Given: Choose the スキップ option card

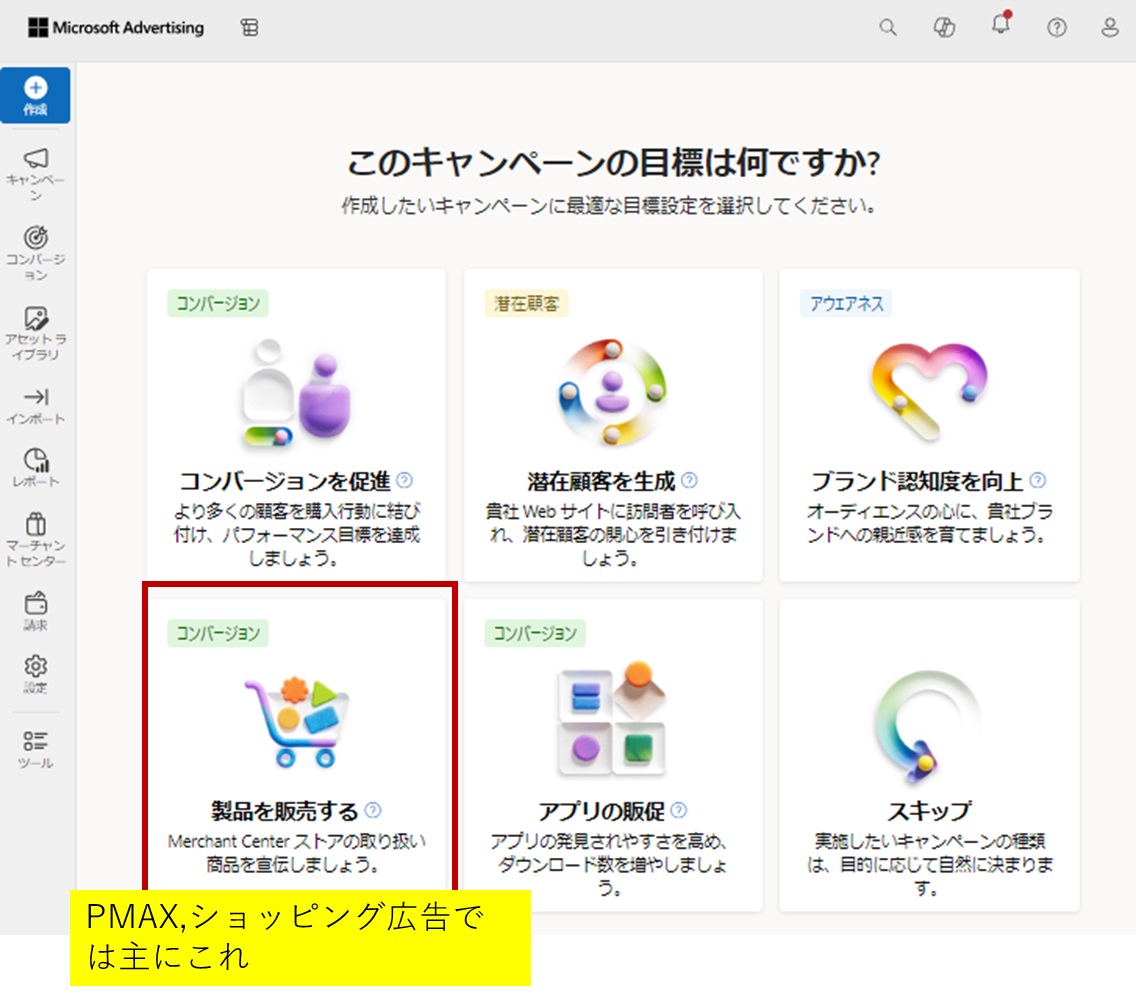Looking at the screenshot, I should point(929,755).
